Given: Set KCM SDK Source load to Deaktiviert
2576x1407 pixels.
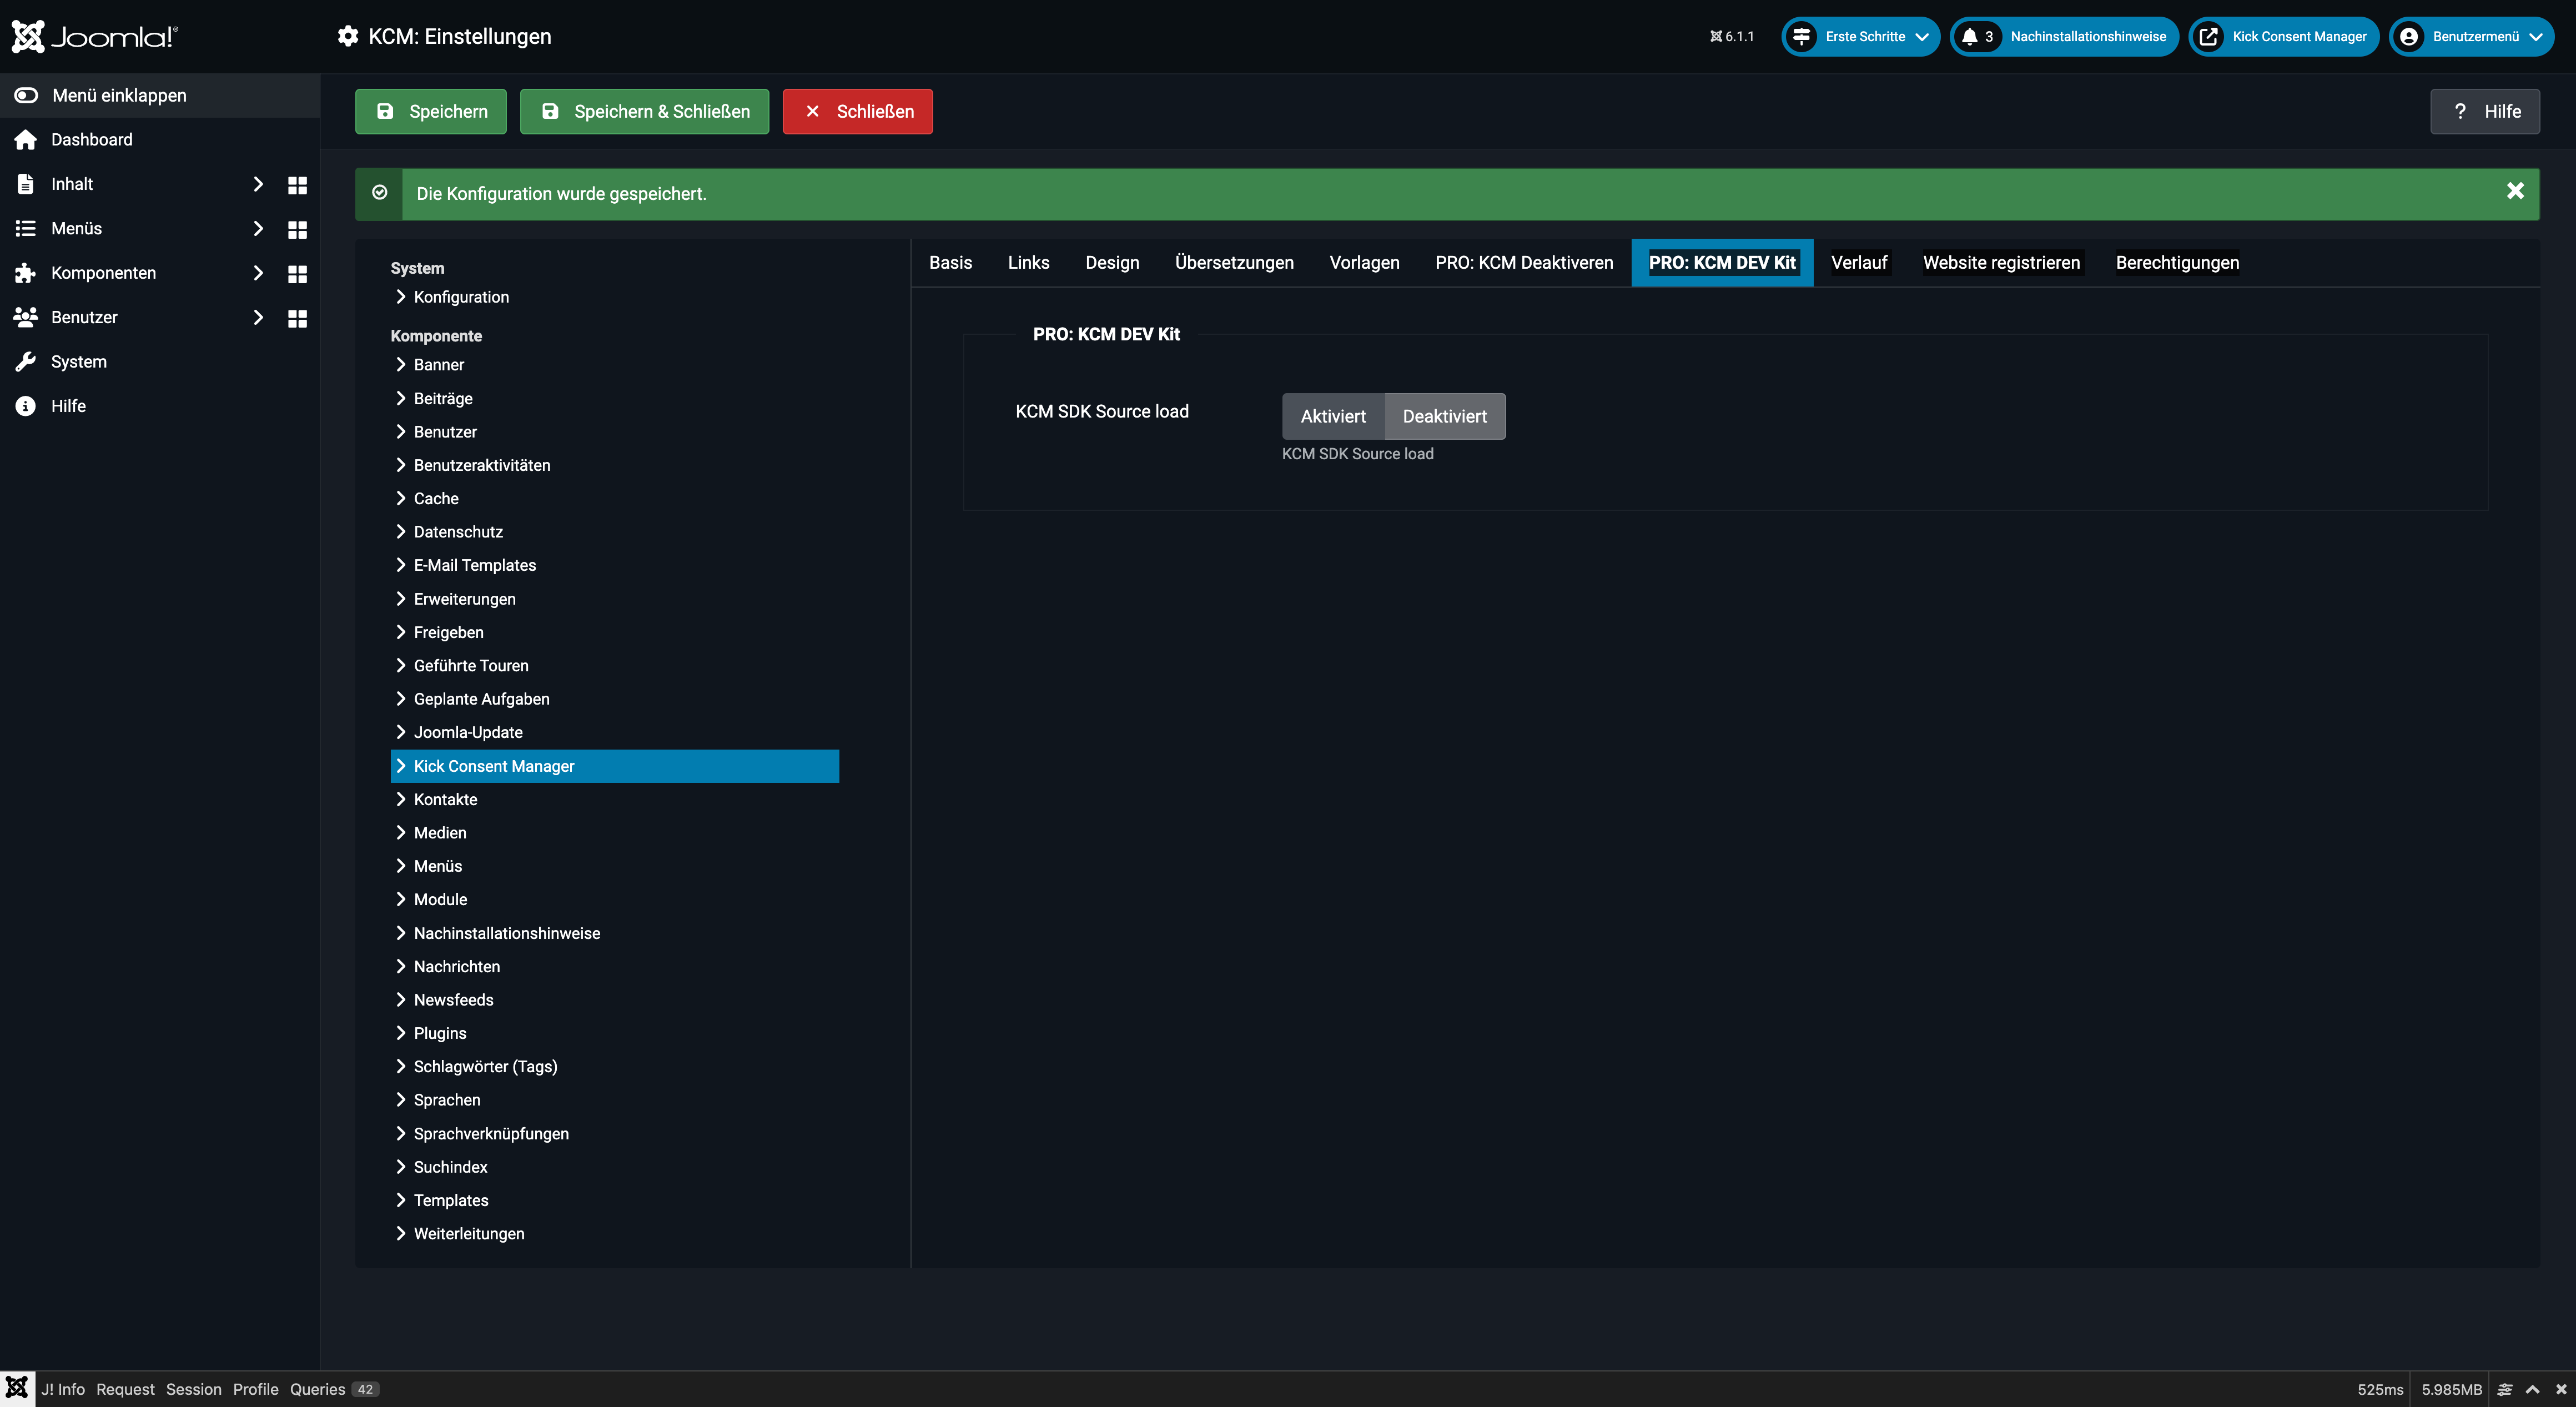Looking at the screenshot, I should (x=1444, y=416).
